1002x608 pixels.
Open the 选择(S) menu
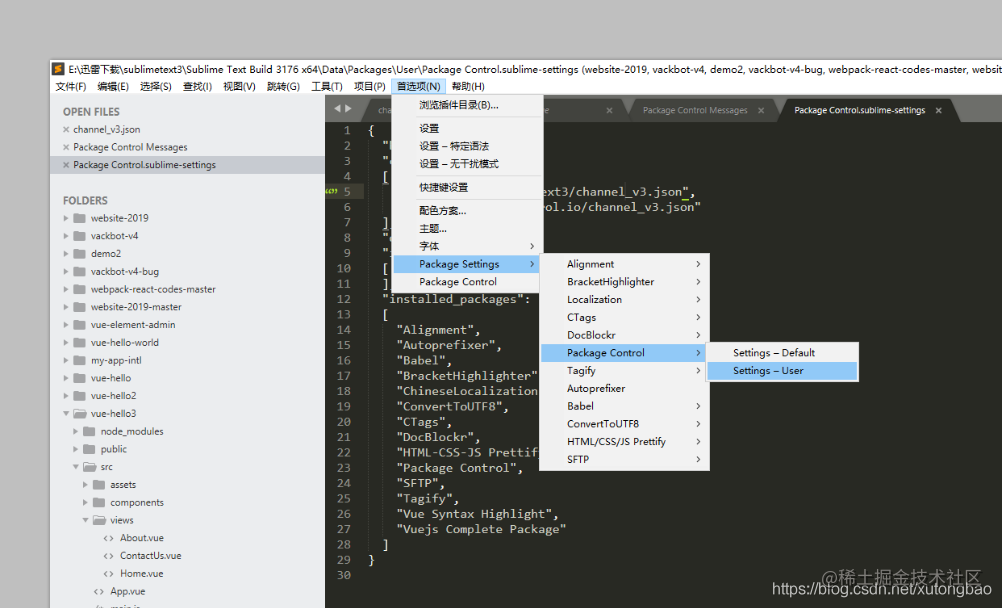(x=156, y=86)
